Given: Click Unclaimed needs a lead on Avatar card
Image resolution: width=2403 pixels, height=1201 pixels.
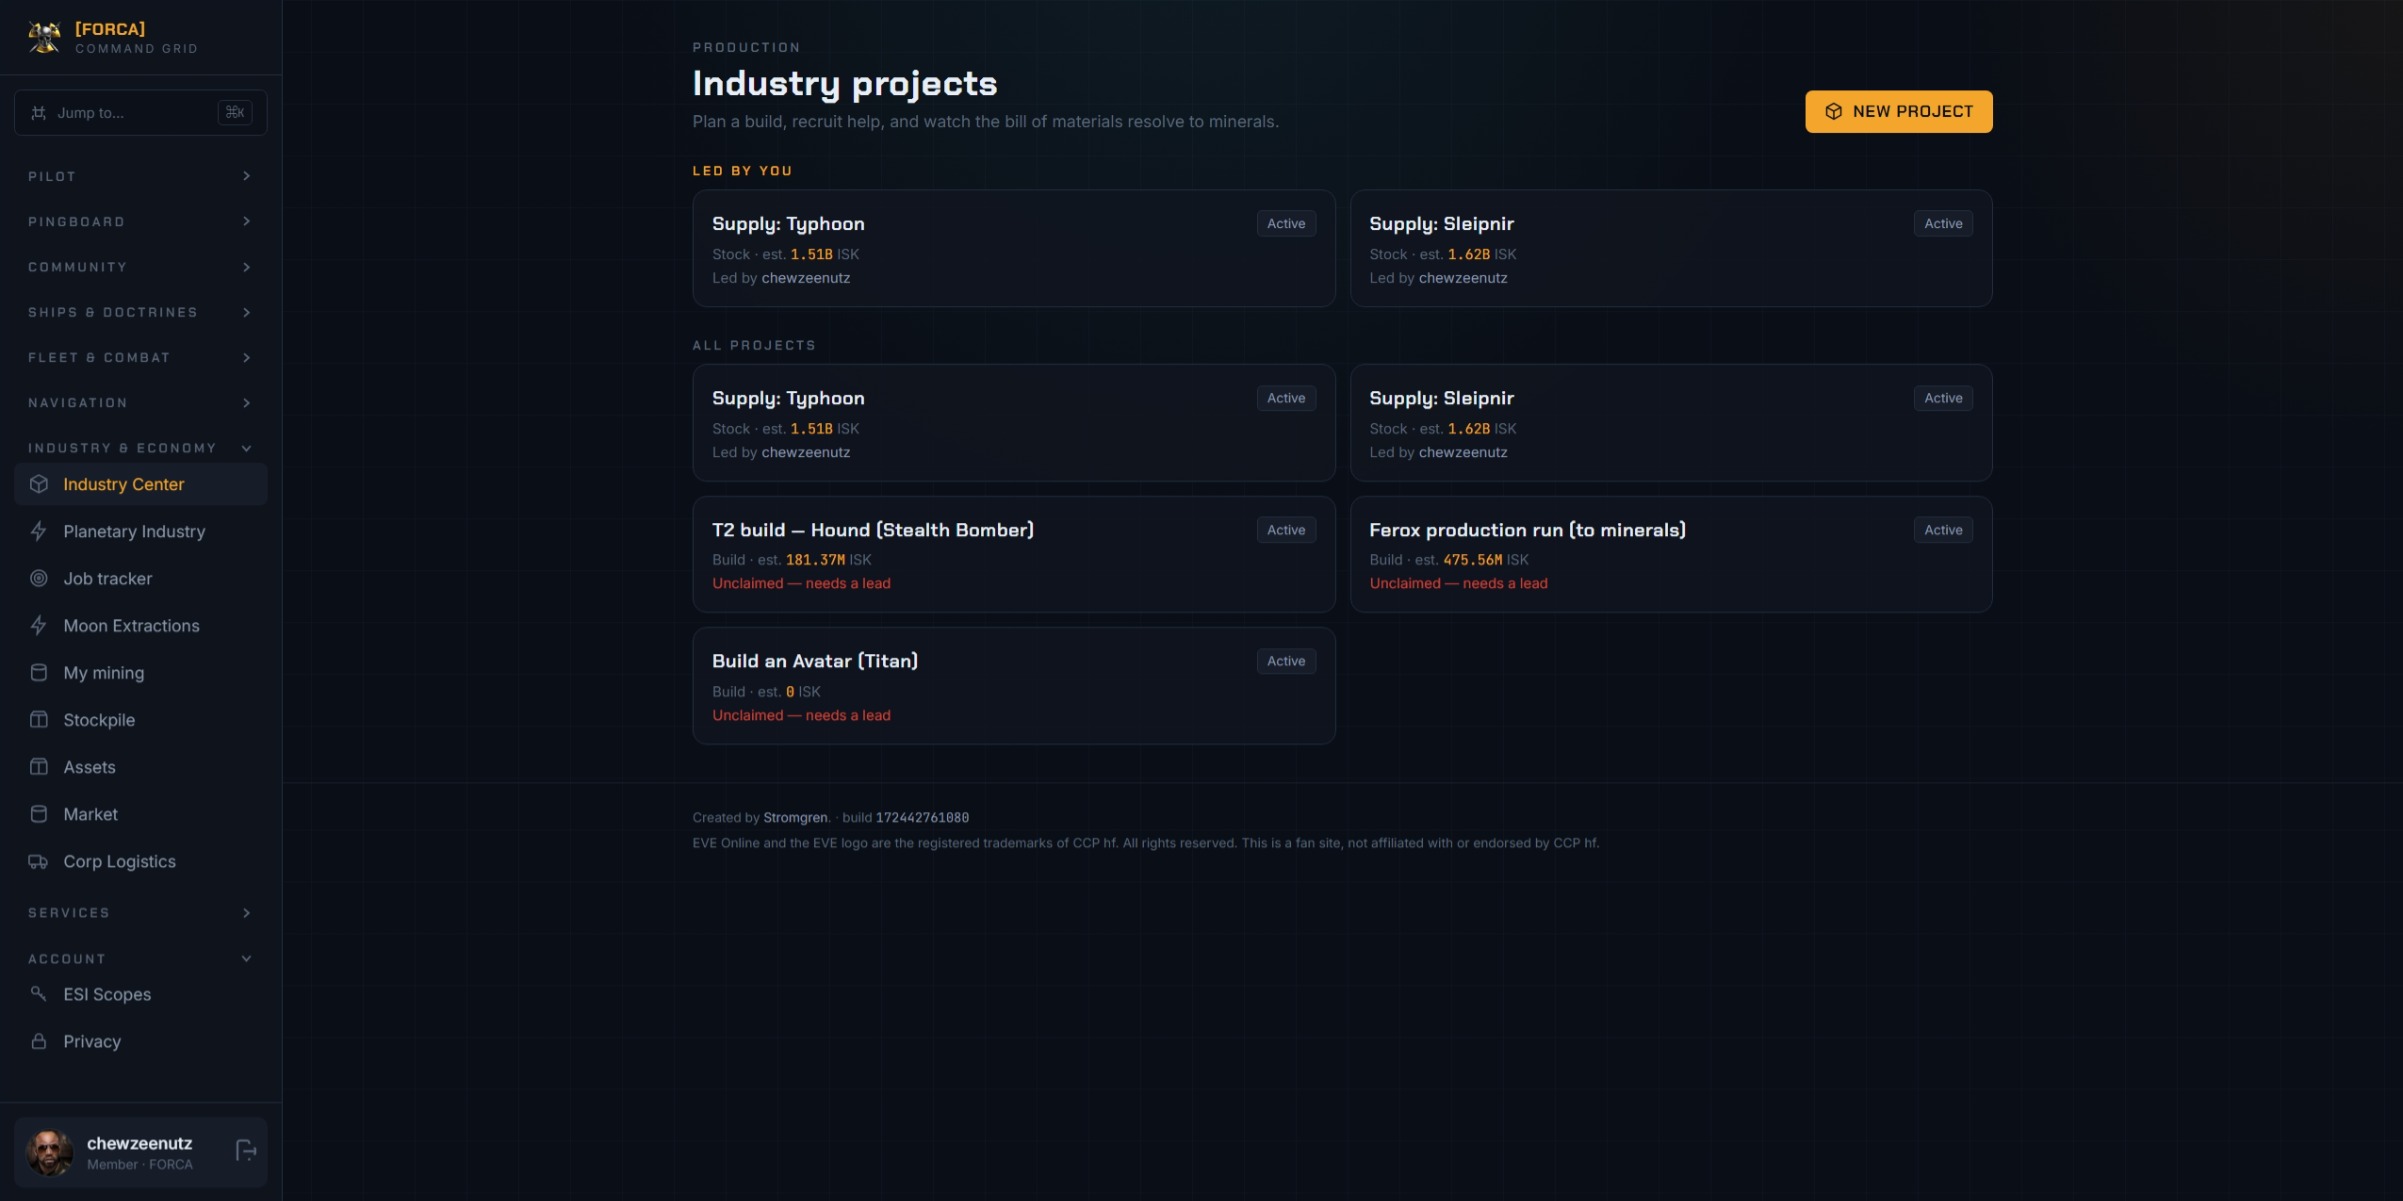Looking at the screenshot, I should pos(801,715).
